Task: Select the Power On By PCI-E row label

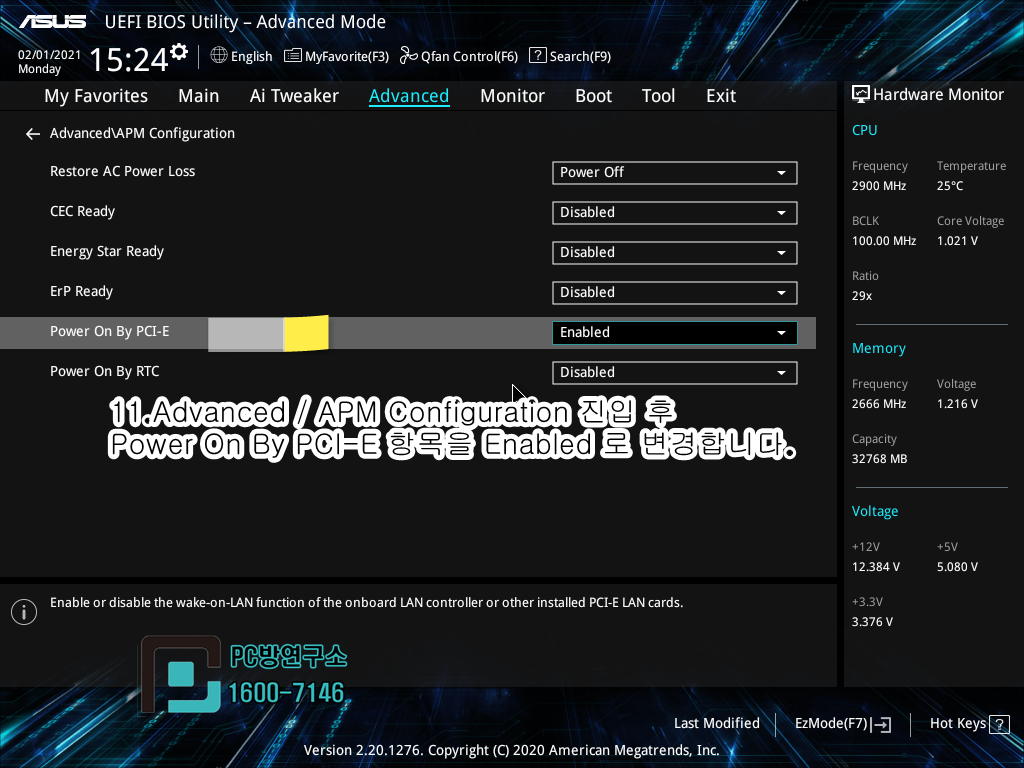Action: point(109,331)
